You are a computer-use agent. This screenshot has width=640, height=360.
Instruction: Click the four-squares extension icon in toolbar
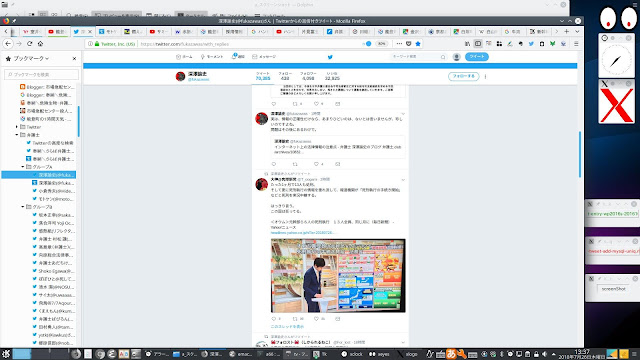point(499,44)
